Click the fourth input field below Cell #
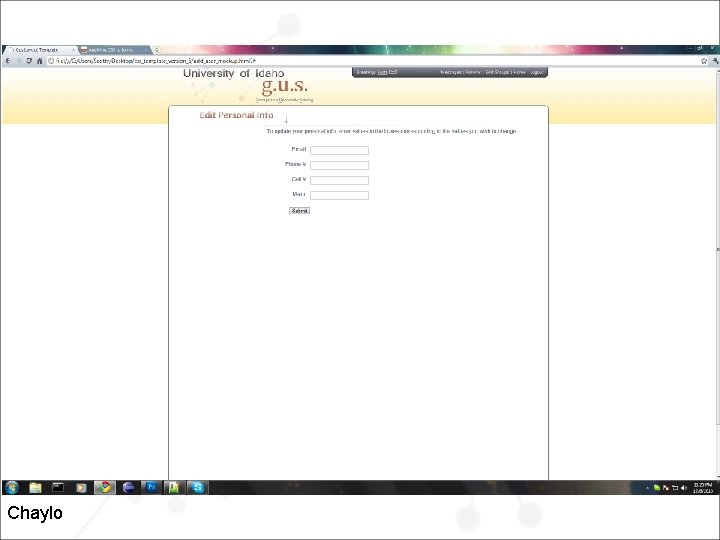The width and height of the screenshot is (720, 540). tap(339, 196)
